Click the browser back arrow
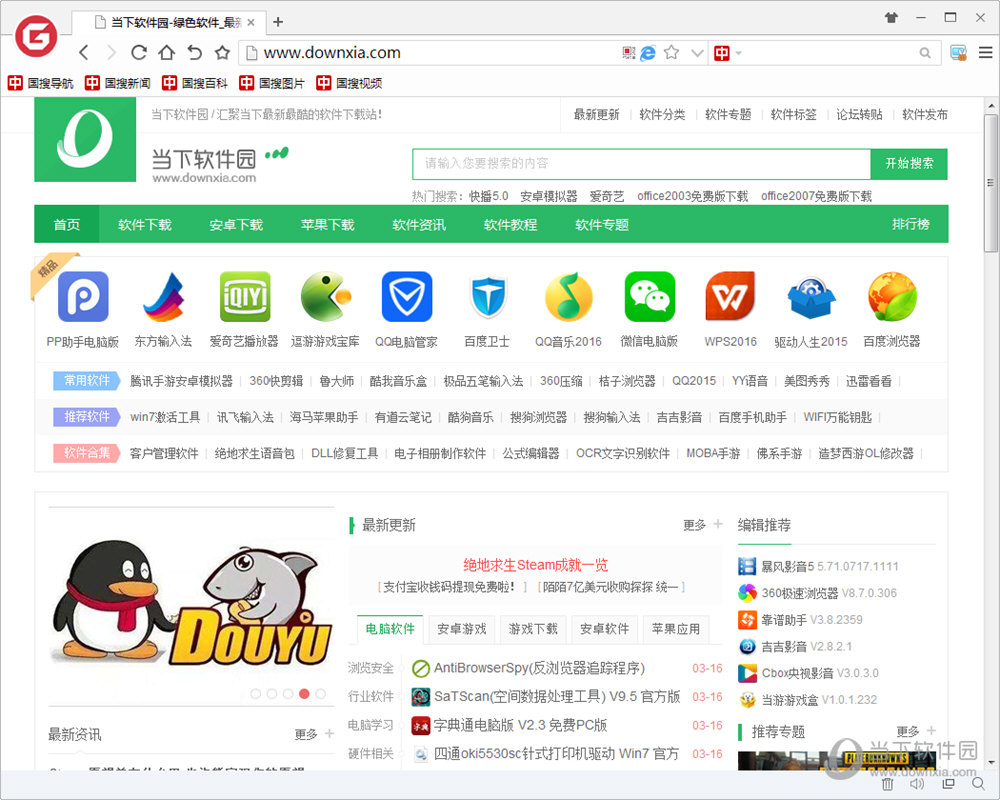1000x800 pixels. [x=84, y=52]
